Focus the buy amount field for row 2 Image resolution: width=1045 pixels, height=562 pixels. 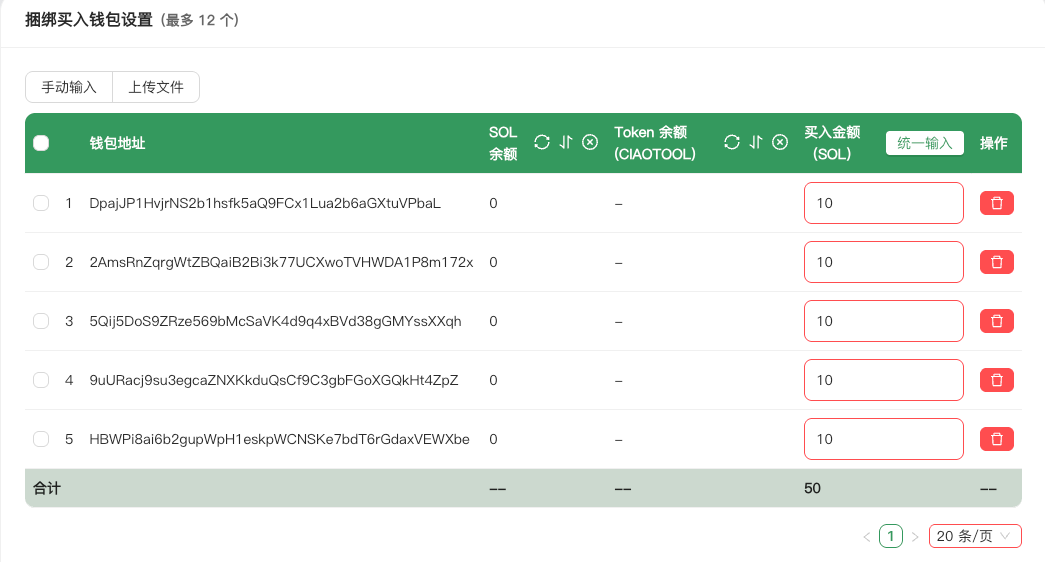pos(883,262)
